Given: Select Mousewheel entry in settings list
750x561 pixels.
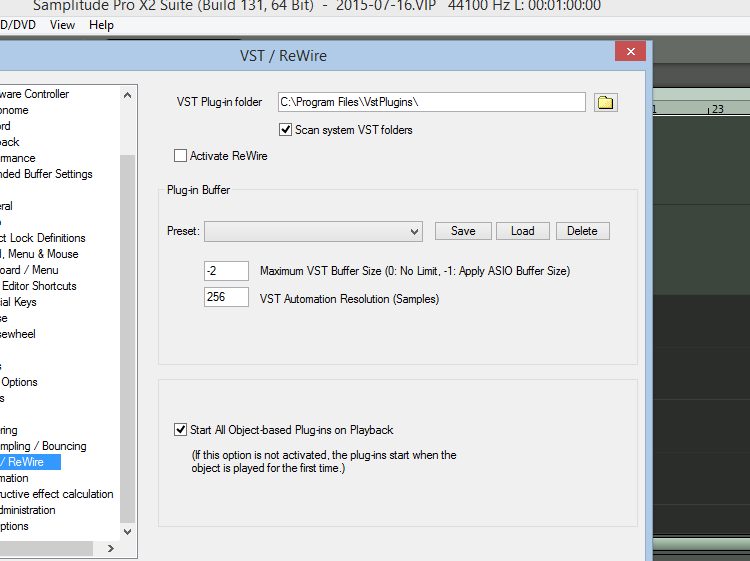Looking at the screenshot, I should [x=18, y=334].
